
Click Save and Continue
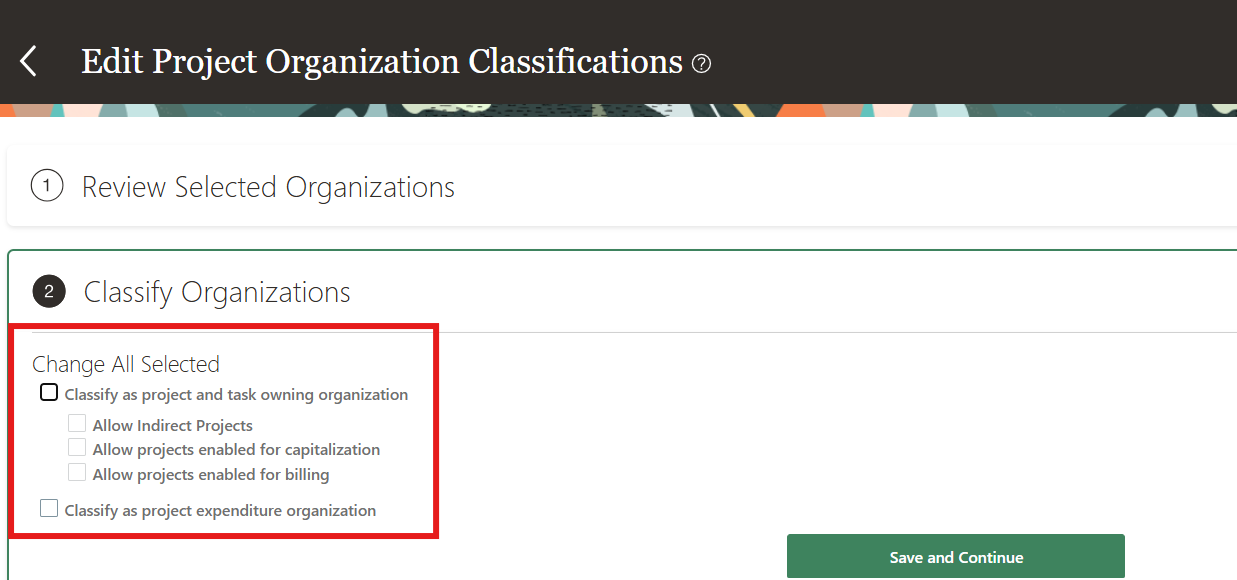coord(955,556)
